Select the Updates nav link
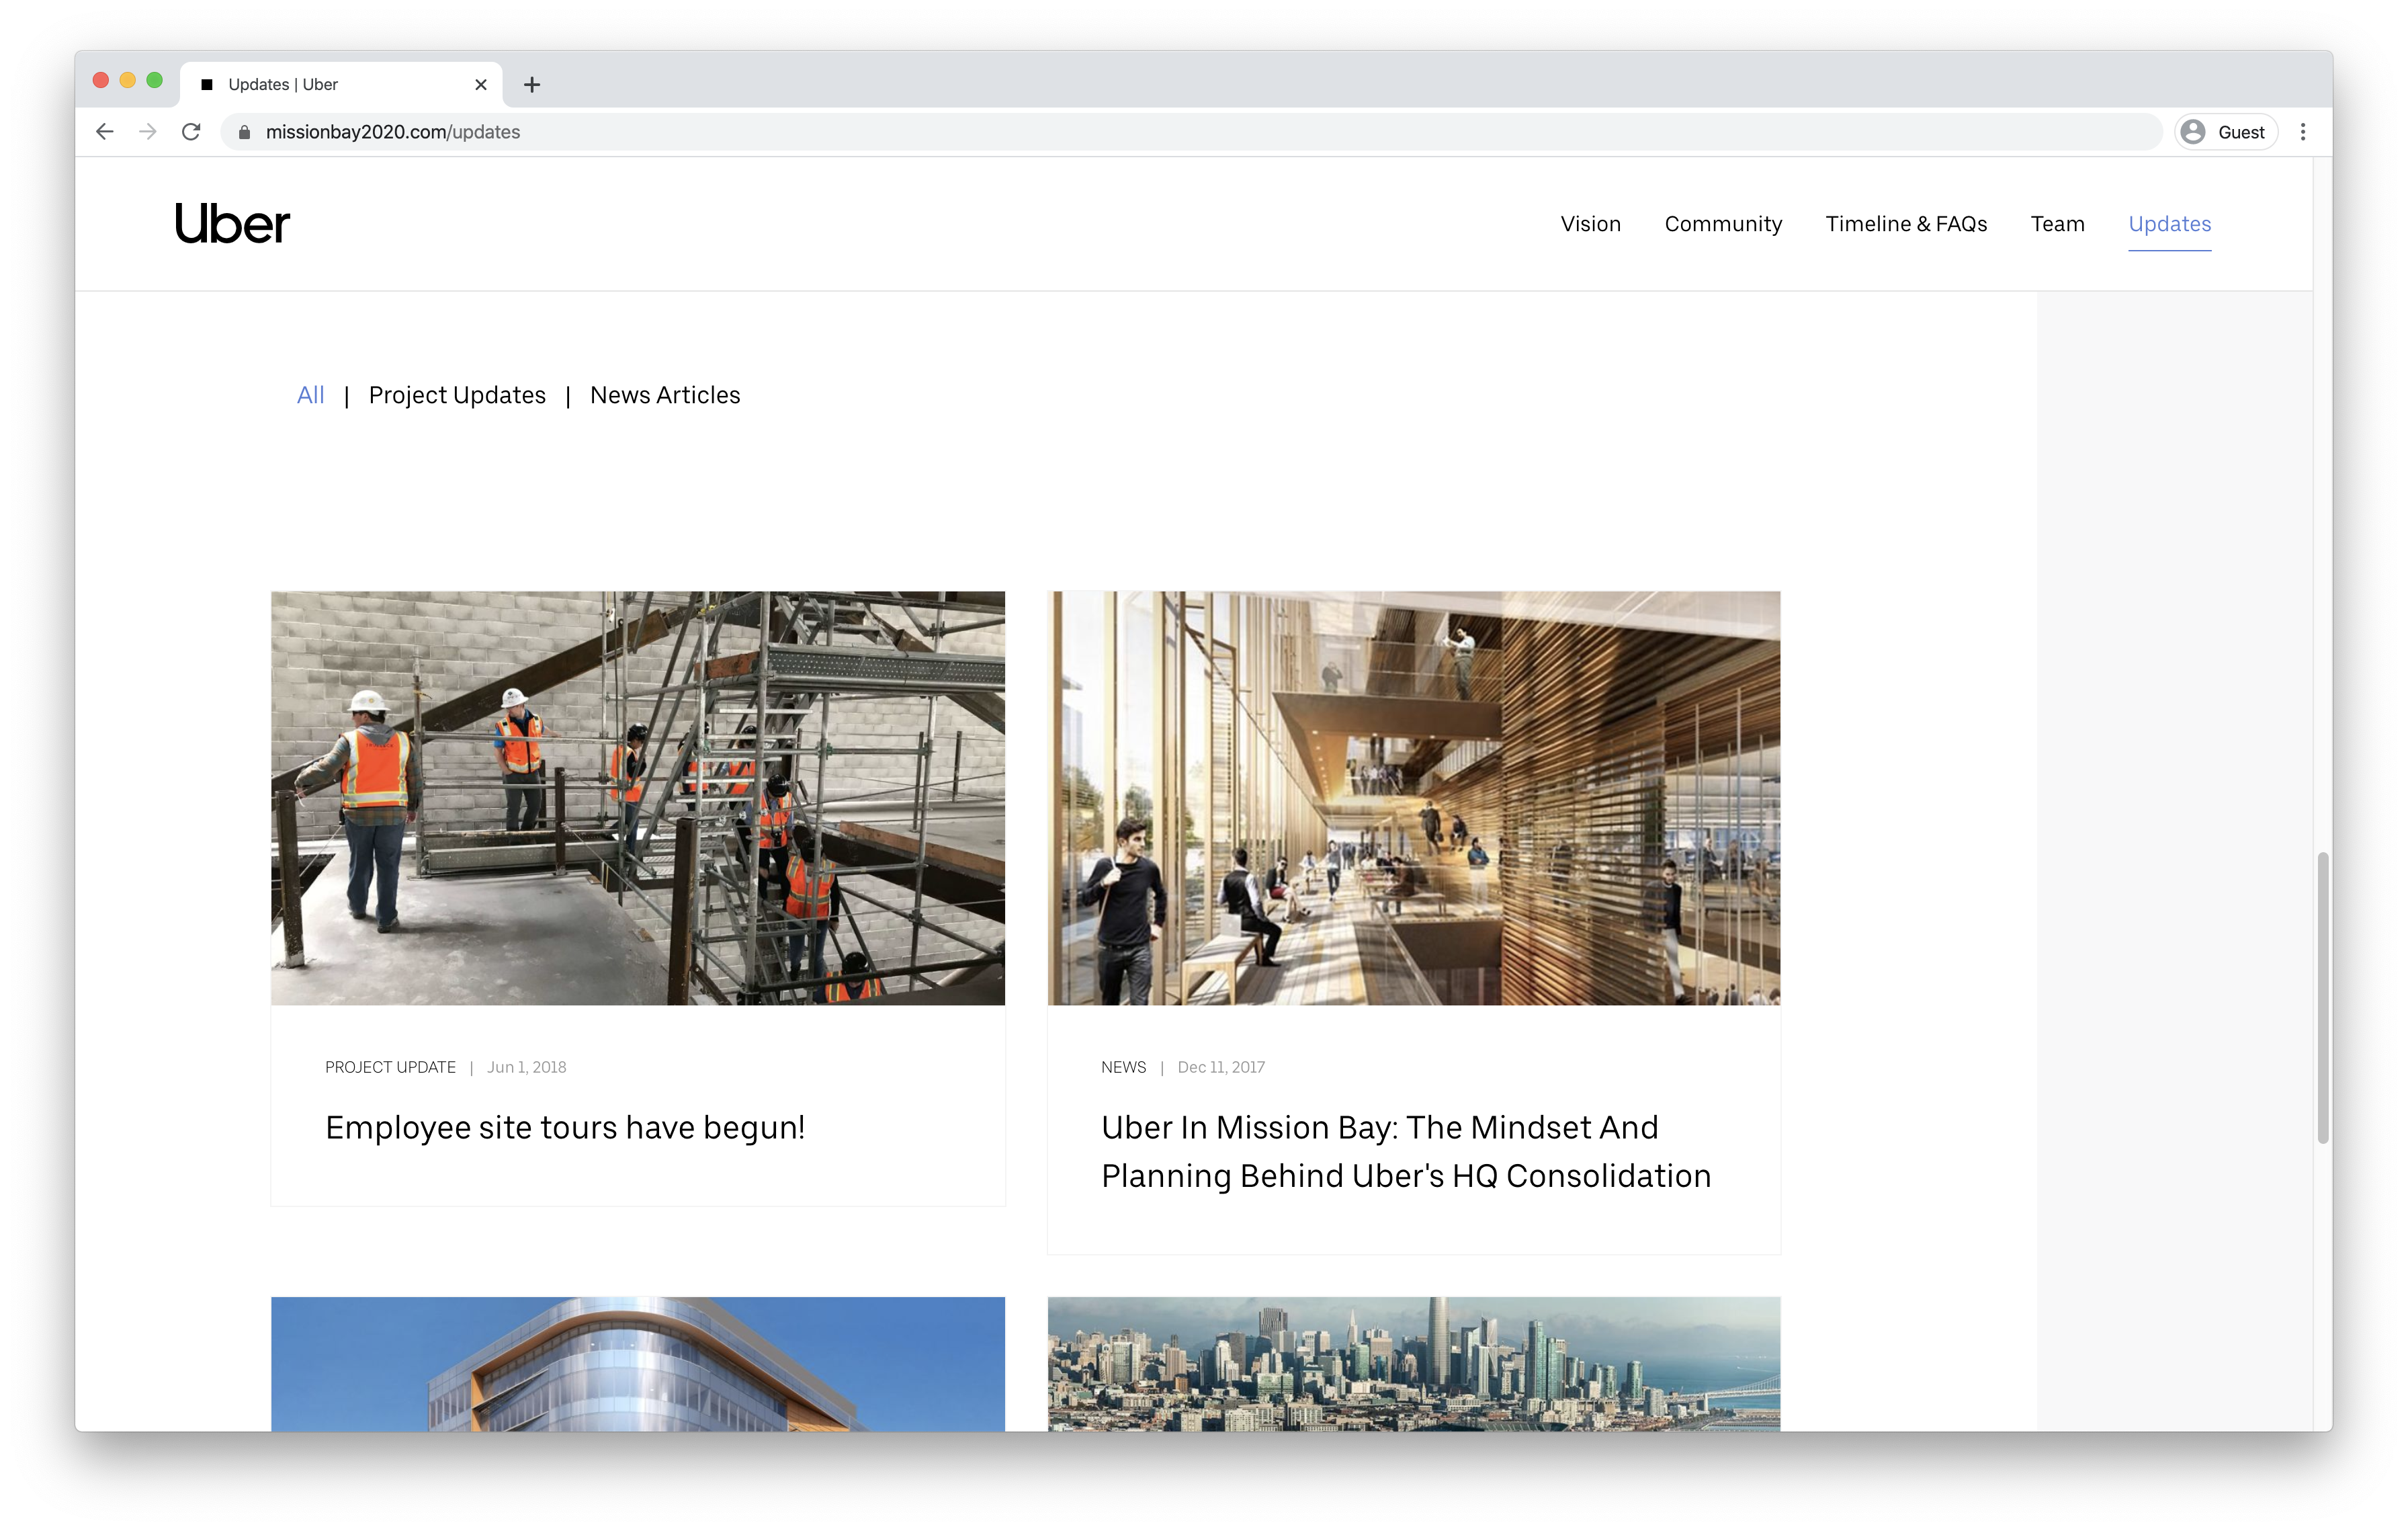 (2169, 224)
